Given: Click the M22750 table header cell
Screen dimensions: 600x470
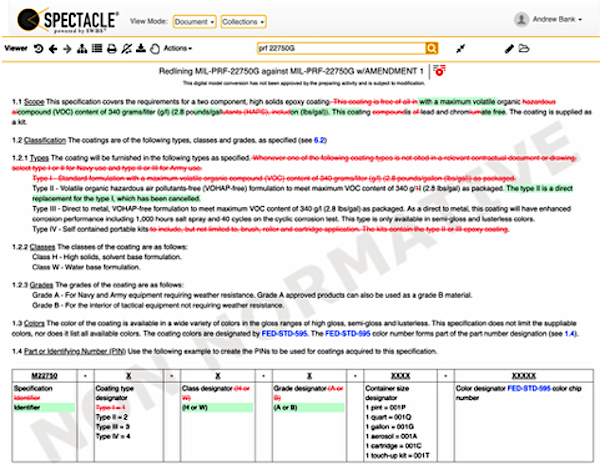Looking at the screenshot, I should [44, 376].
